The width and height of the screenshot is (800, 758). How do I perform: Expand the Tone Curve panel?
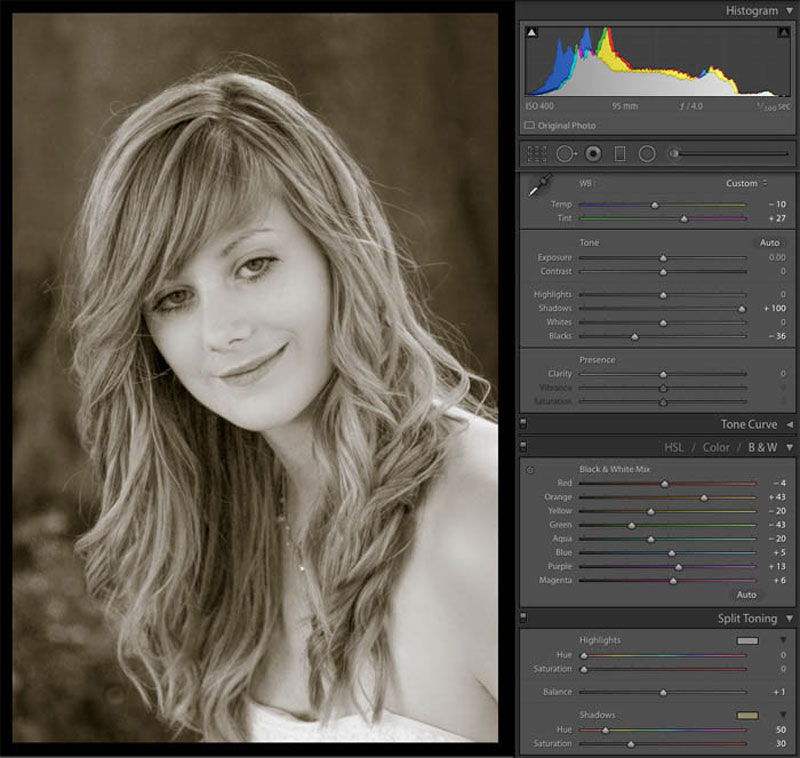point(789,424)
